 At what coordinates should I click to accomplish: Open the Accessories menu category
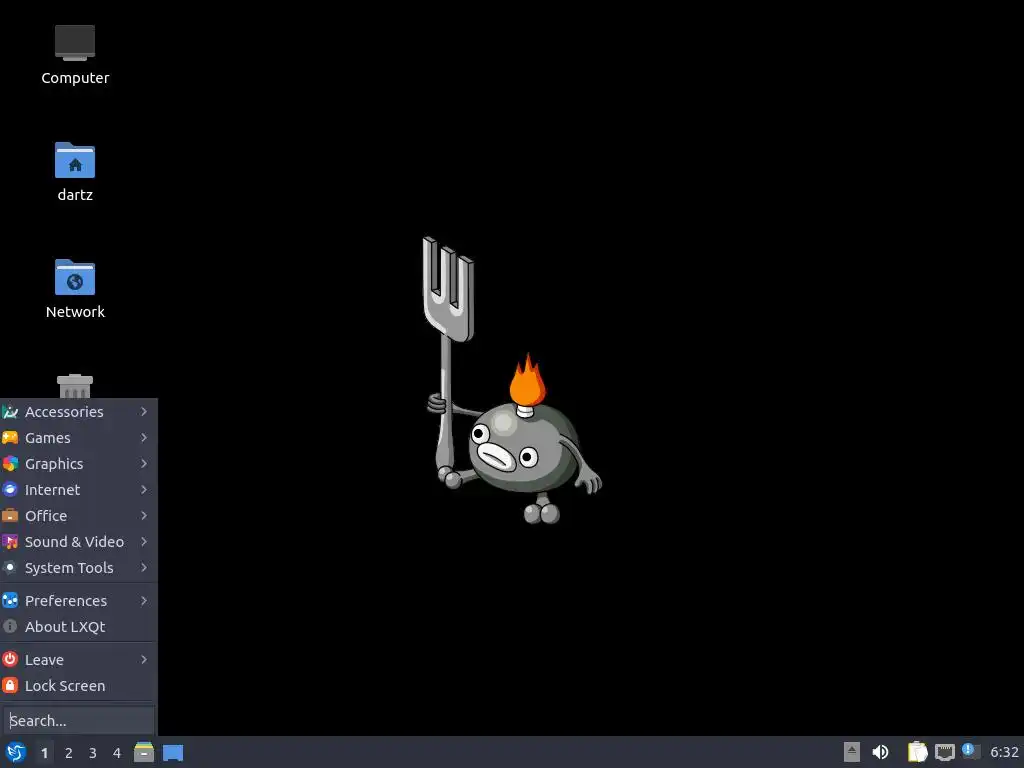tap(78, 411)
